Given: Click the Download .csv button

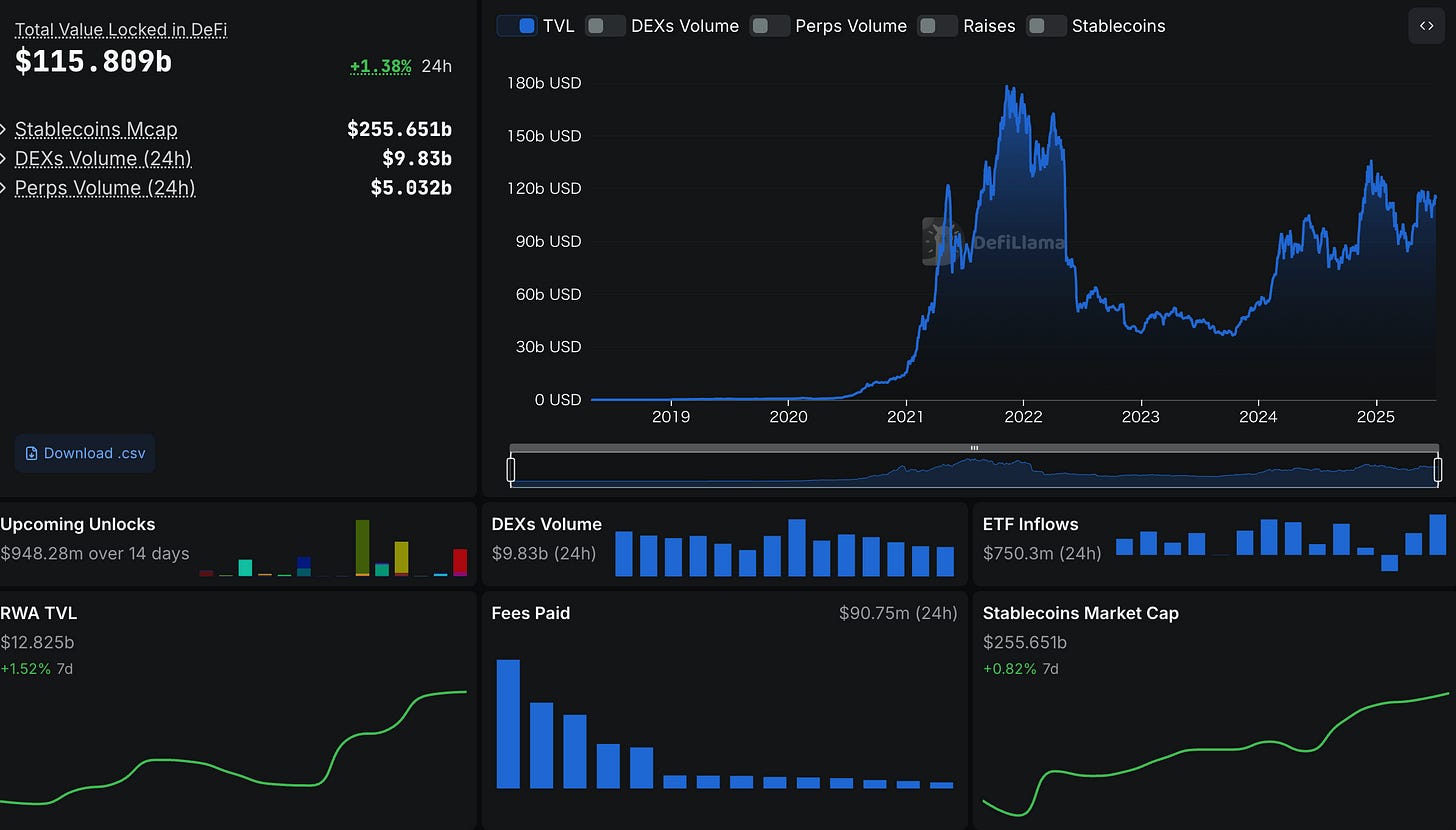Looking at the screenshot, I should tap(85, 453).
